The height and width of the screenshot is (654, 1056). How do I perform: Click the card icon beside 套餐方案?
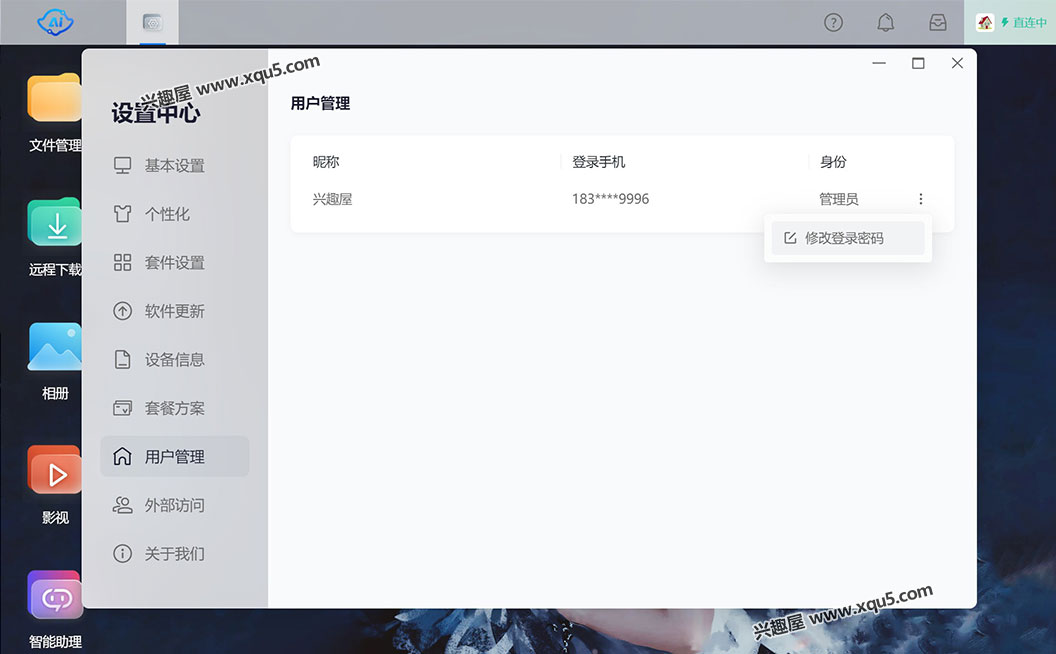tap(123, 408)
